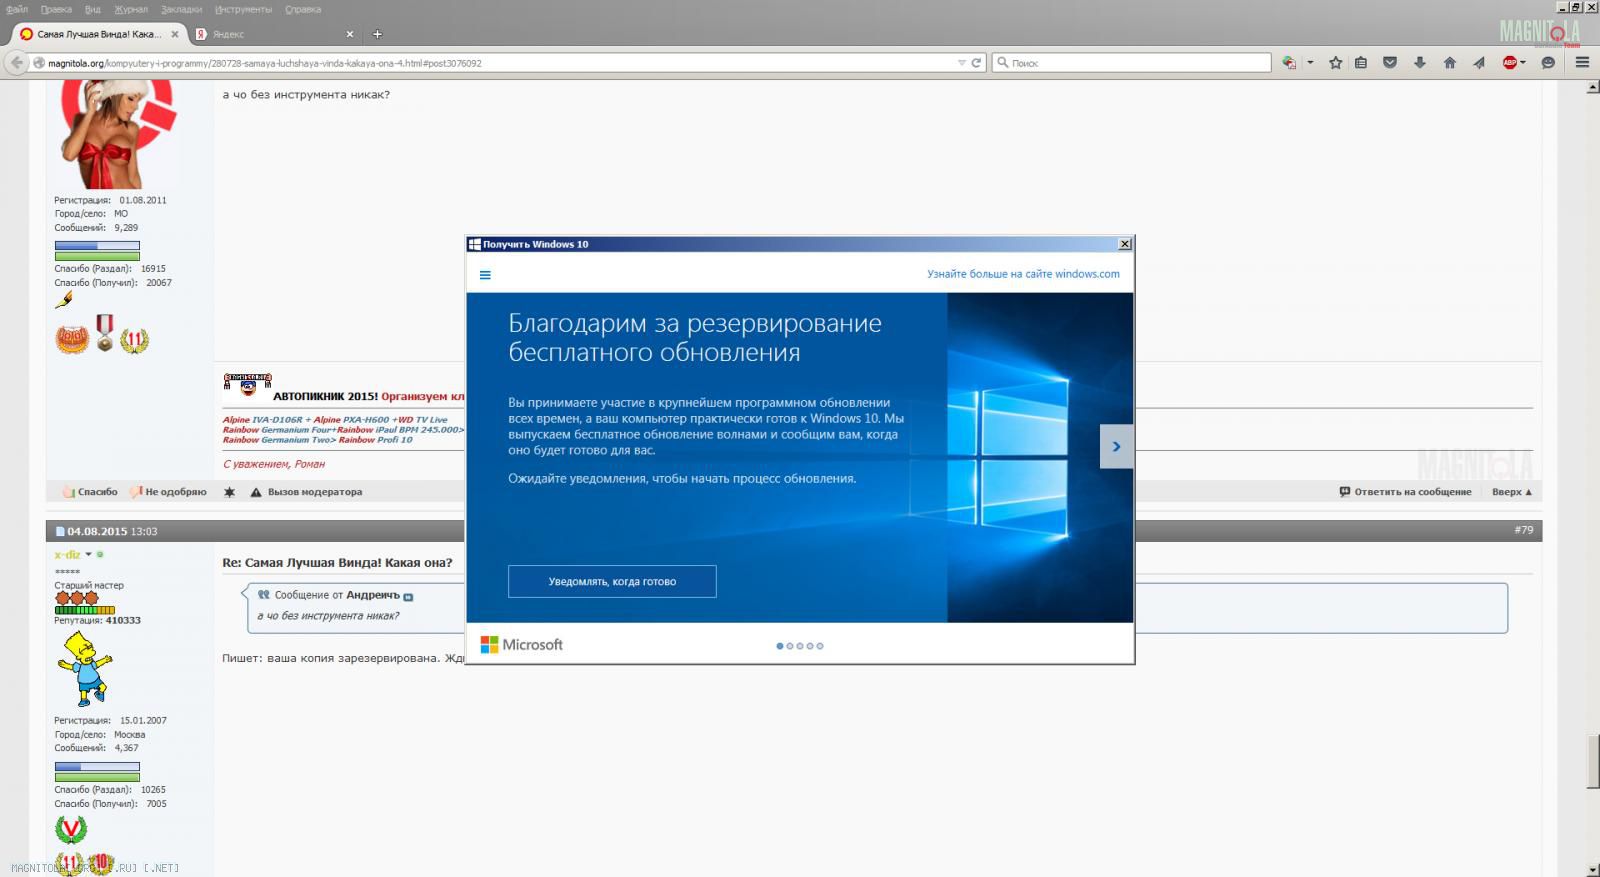
Task: Open the hamburger menu in Windows 10 dialog
Action: (485, 275)
